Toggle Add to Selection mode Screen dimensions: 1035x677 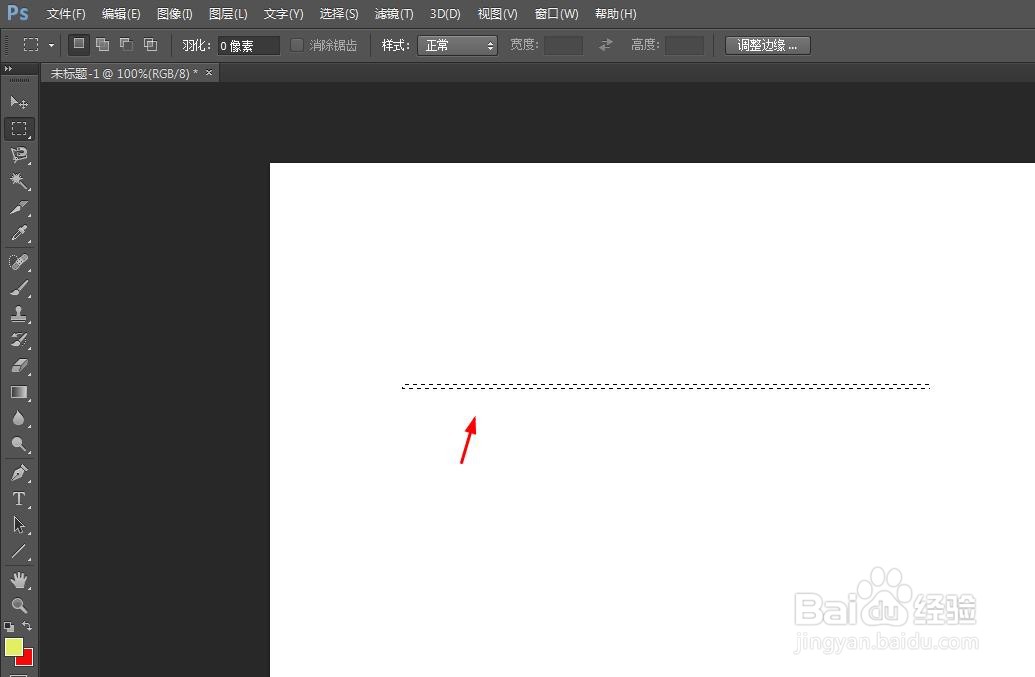(x=101, y=44)
